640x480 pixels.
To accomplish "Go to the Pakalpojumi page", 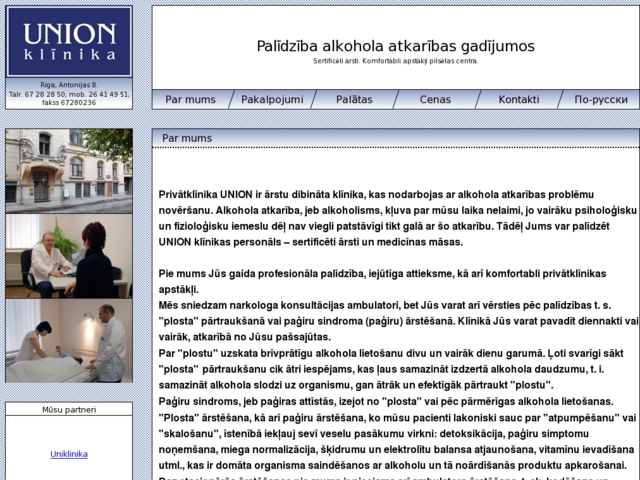I will [273, 100].
